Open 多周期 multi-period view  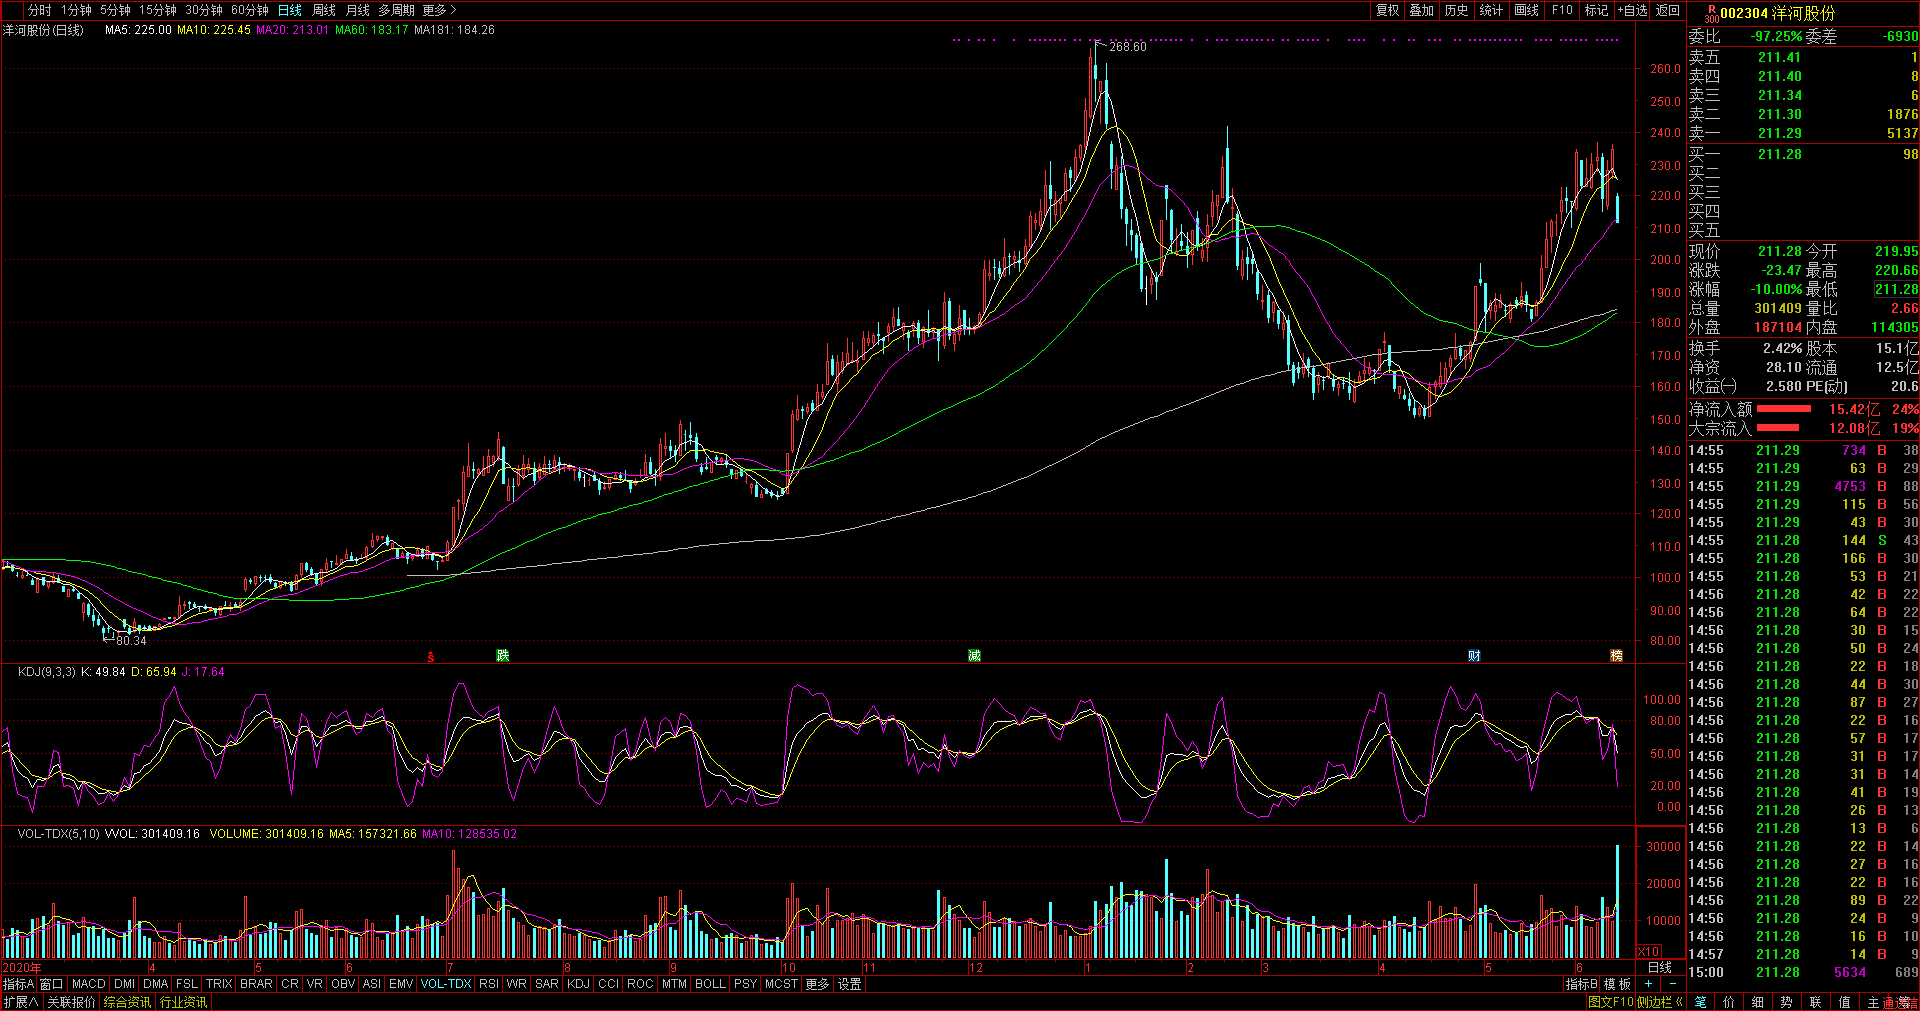[396, 10]
